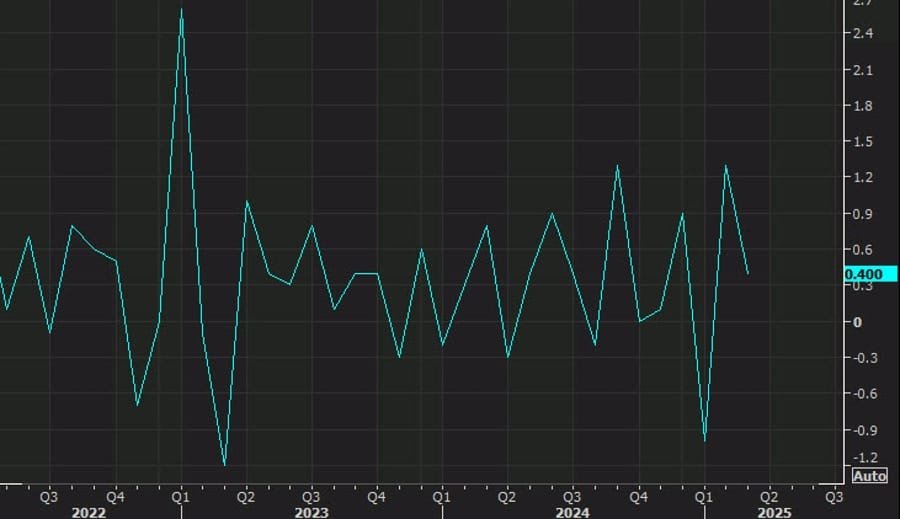The width and height of the screenshot is (900, 519).
Task: Click the 2025 year label on the time axis
Action: click(774, 512)
